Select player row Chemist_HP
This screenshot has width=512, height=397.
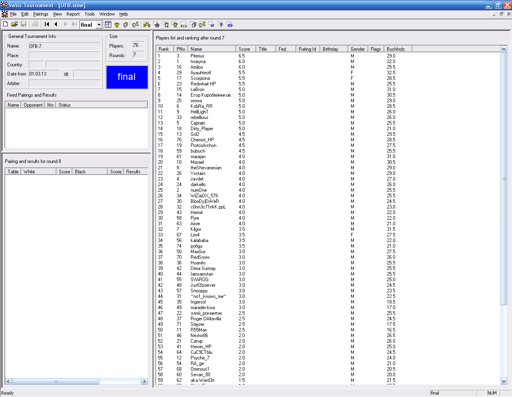click(328, 140)
